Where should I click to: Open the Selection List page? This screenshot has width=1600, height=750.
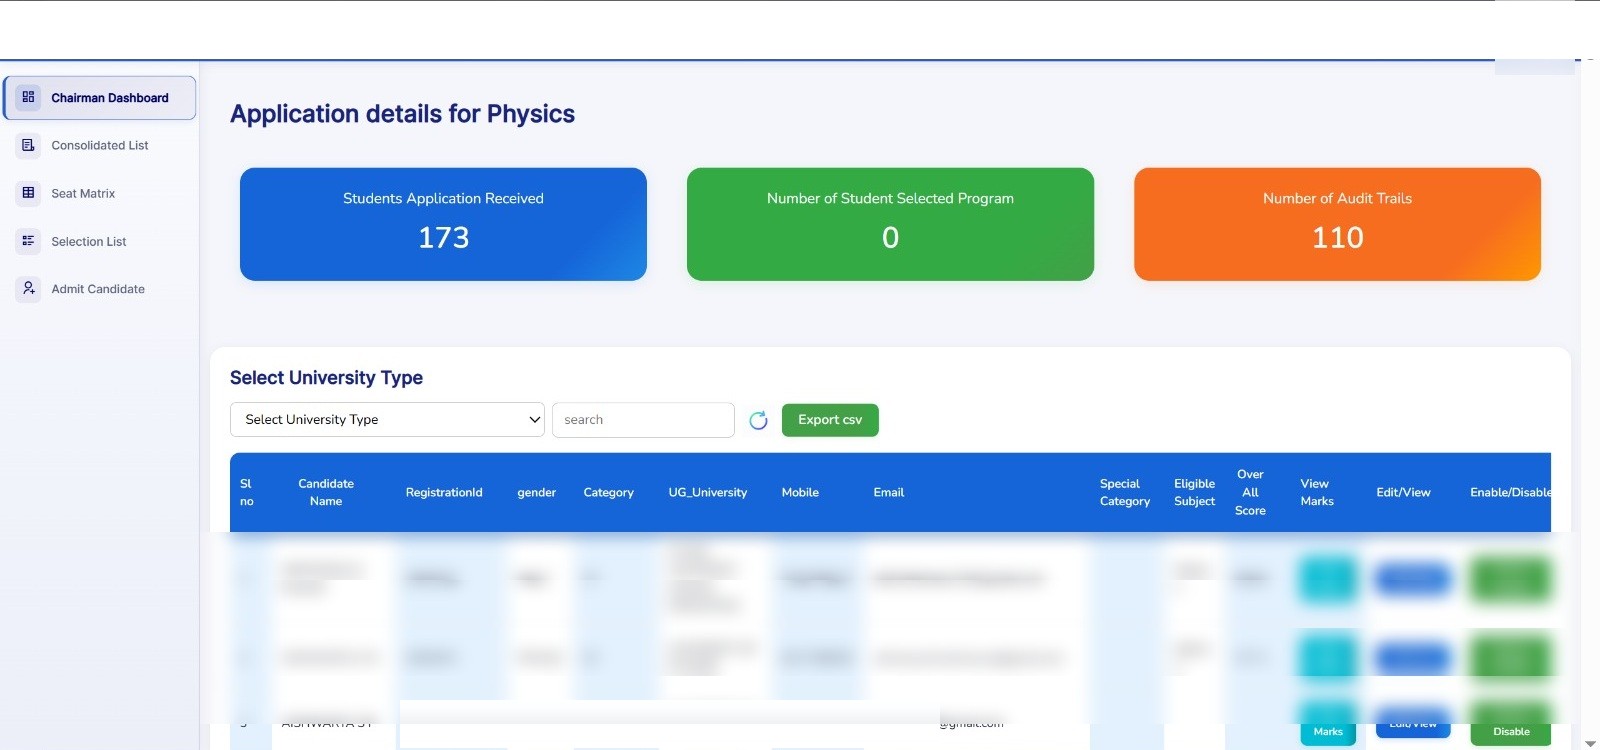[x=99, y=242]
